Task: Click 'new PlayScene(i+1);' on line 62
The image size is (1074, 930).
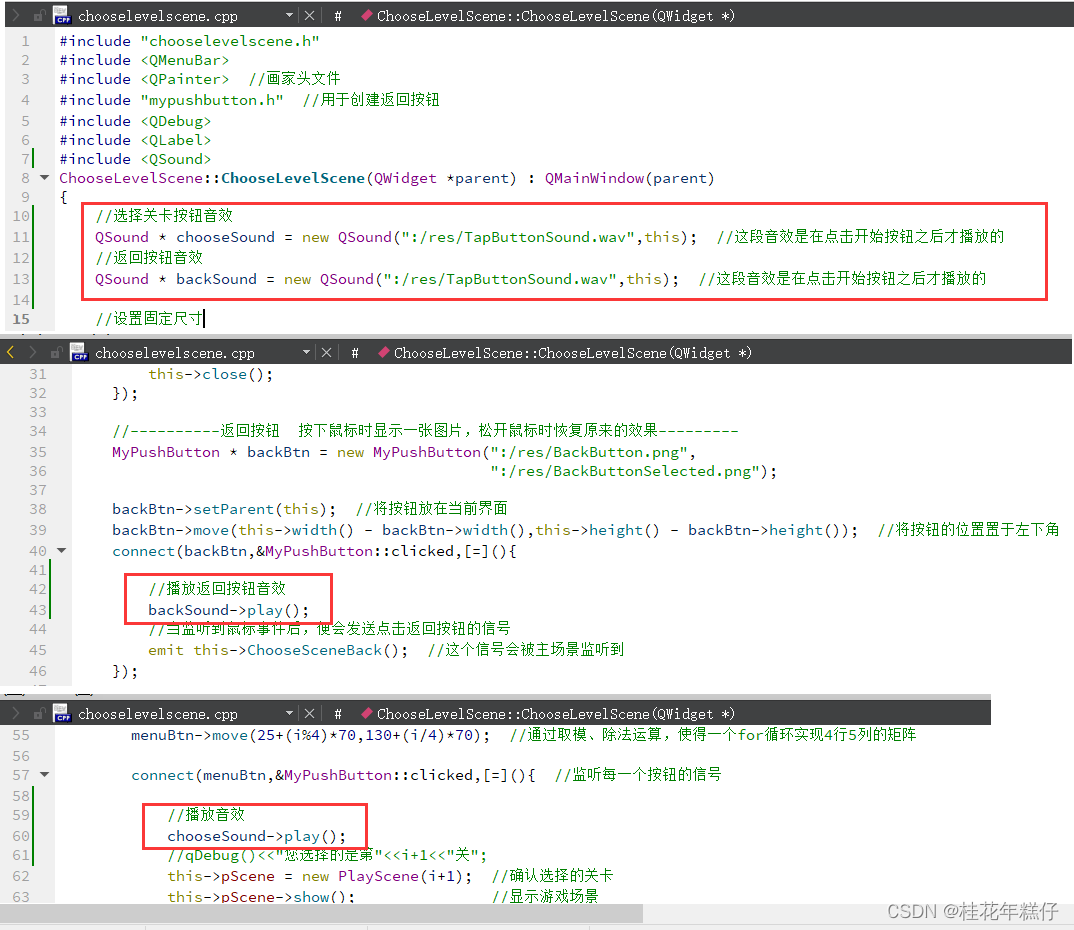Action: click(x=387, y=876)
